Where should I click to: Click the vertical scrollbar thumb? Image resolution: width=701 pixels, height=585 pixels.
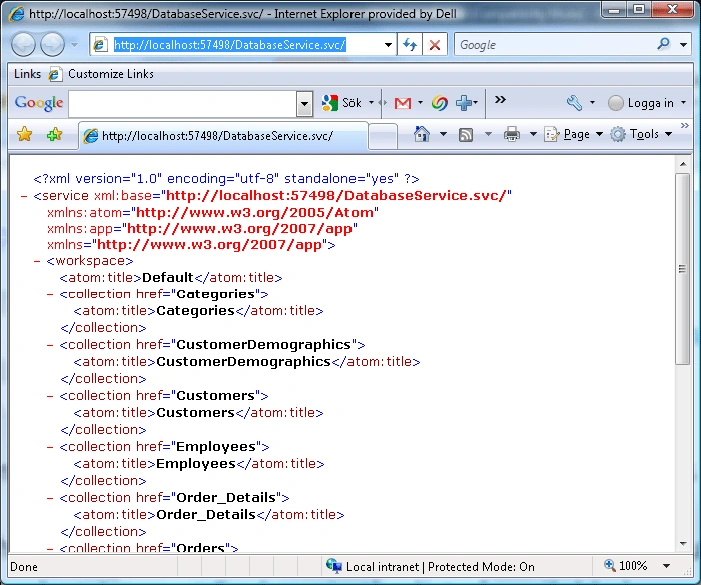683,269
